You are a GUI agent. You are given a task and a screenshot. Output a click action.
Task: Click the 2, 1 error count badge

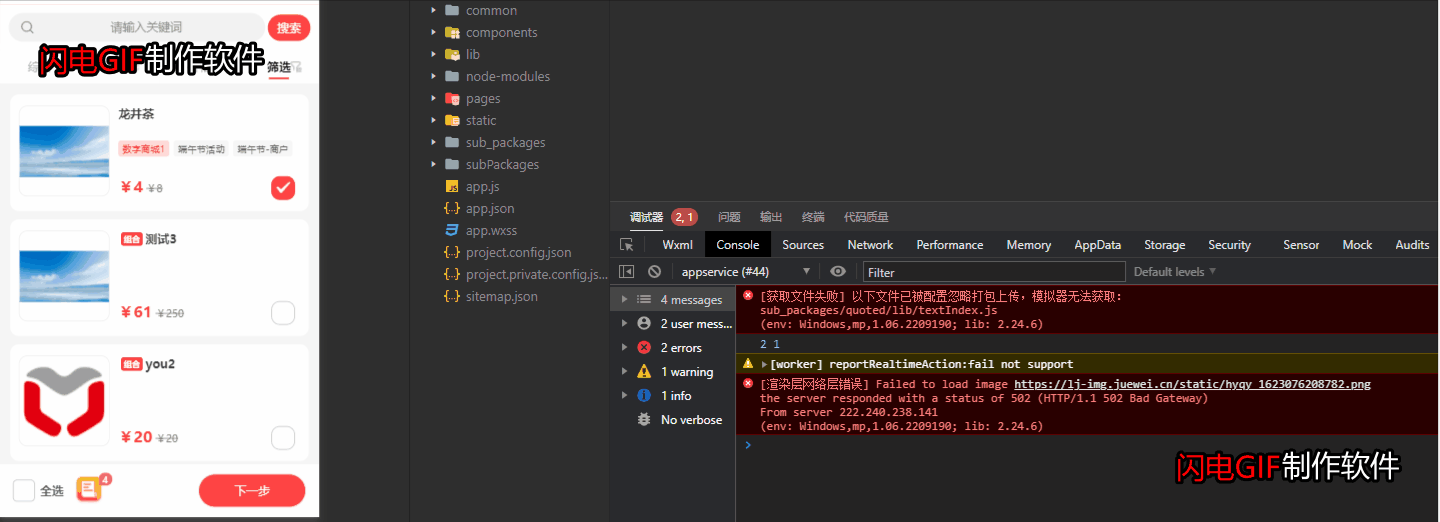pos(684,217)
